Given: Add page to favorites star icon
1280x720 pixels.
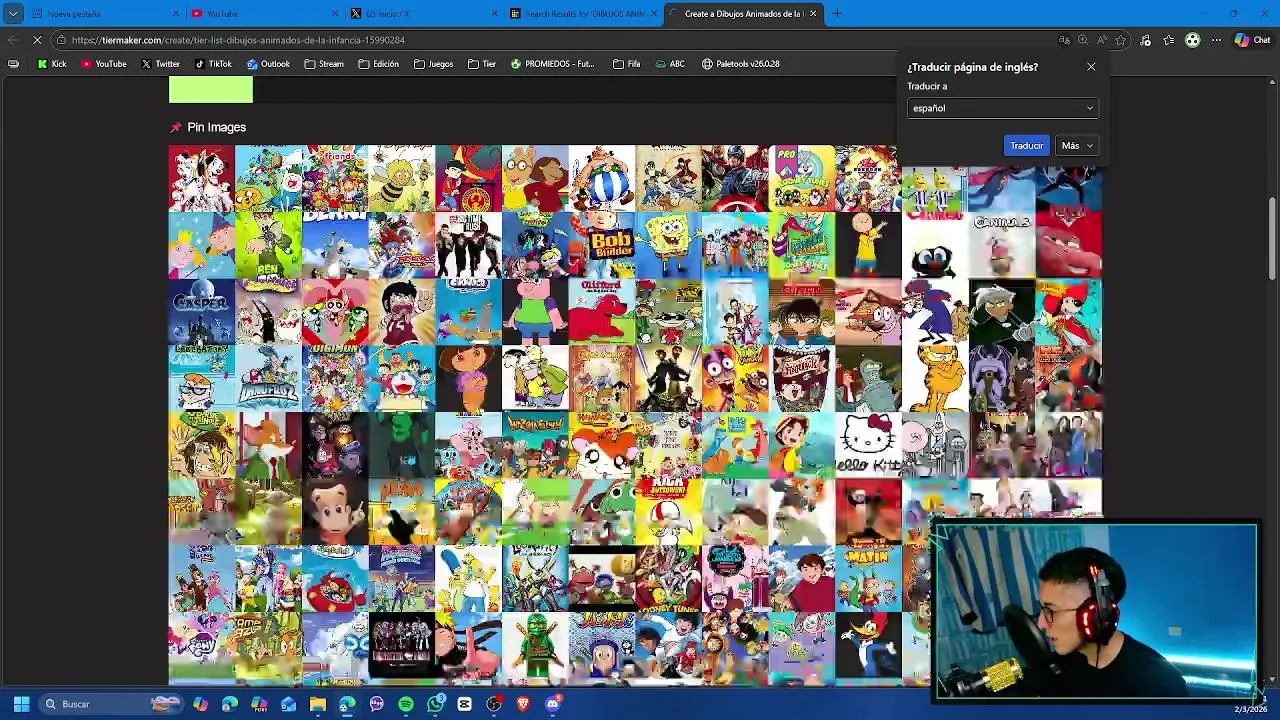Looking at the screenshot, I should click(1121, 40).
